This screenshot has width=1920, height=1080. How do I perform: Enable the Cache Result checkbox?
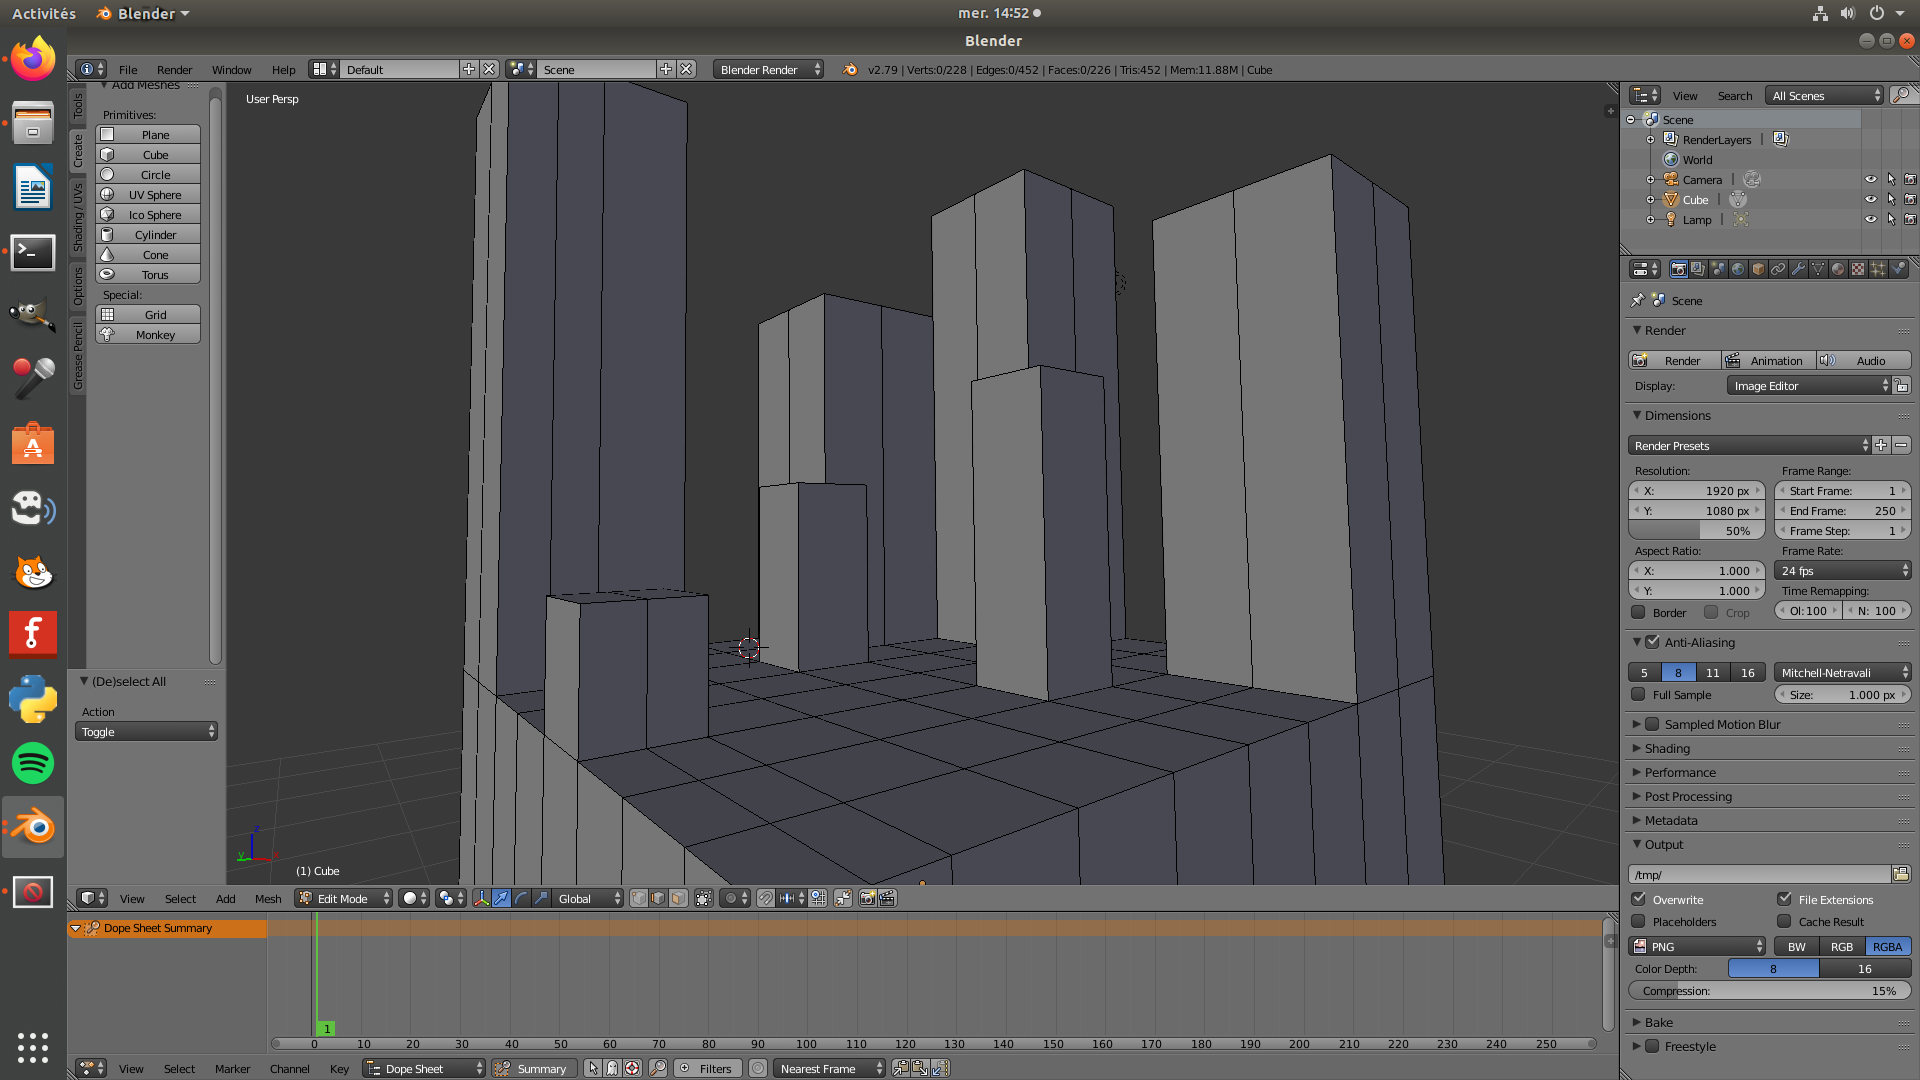[x=1784, y=921]
